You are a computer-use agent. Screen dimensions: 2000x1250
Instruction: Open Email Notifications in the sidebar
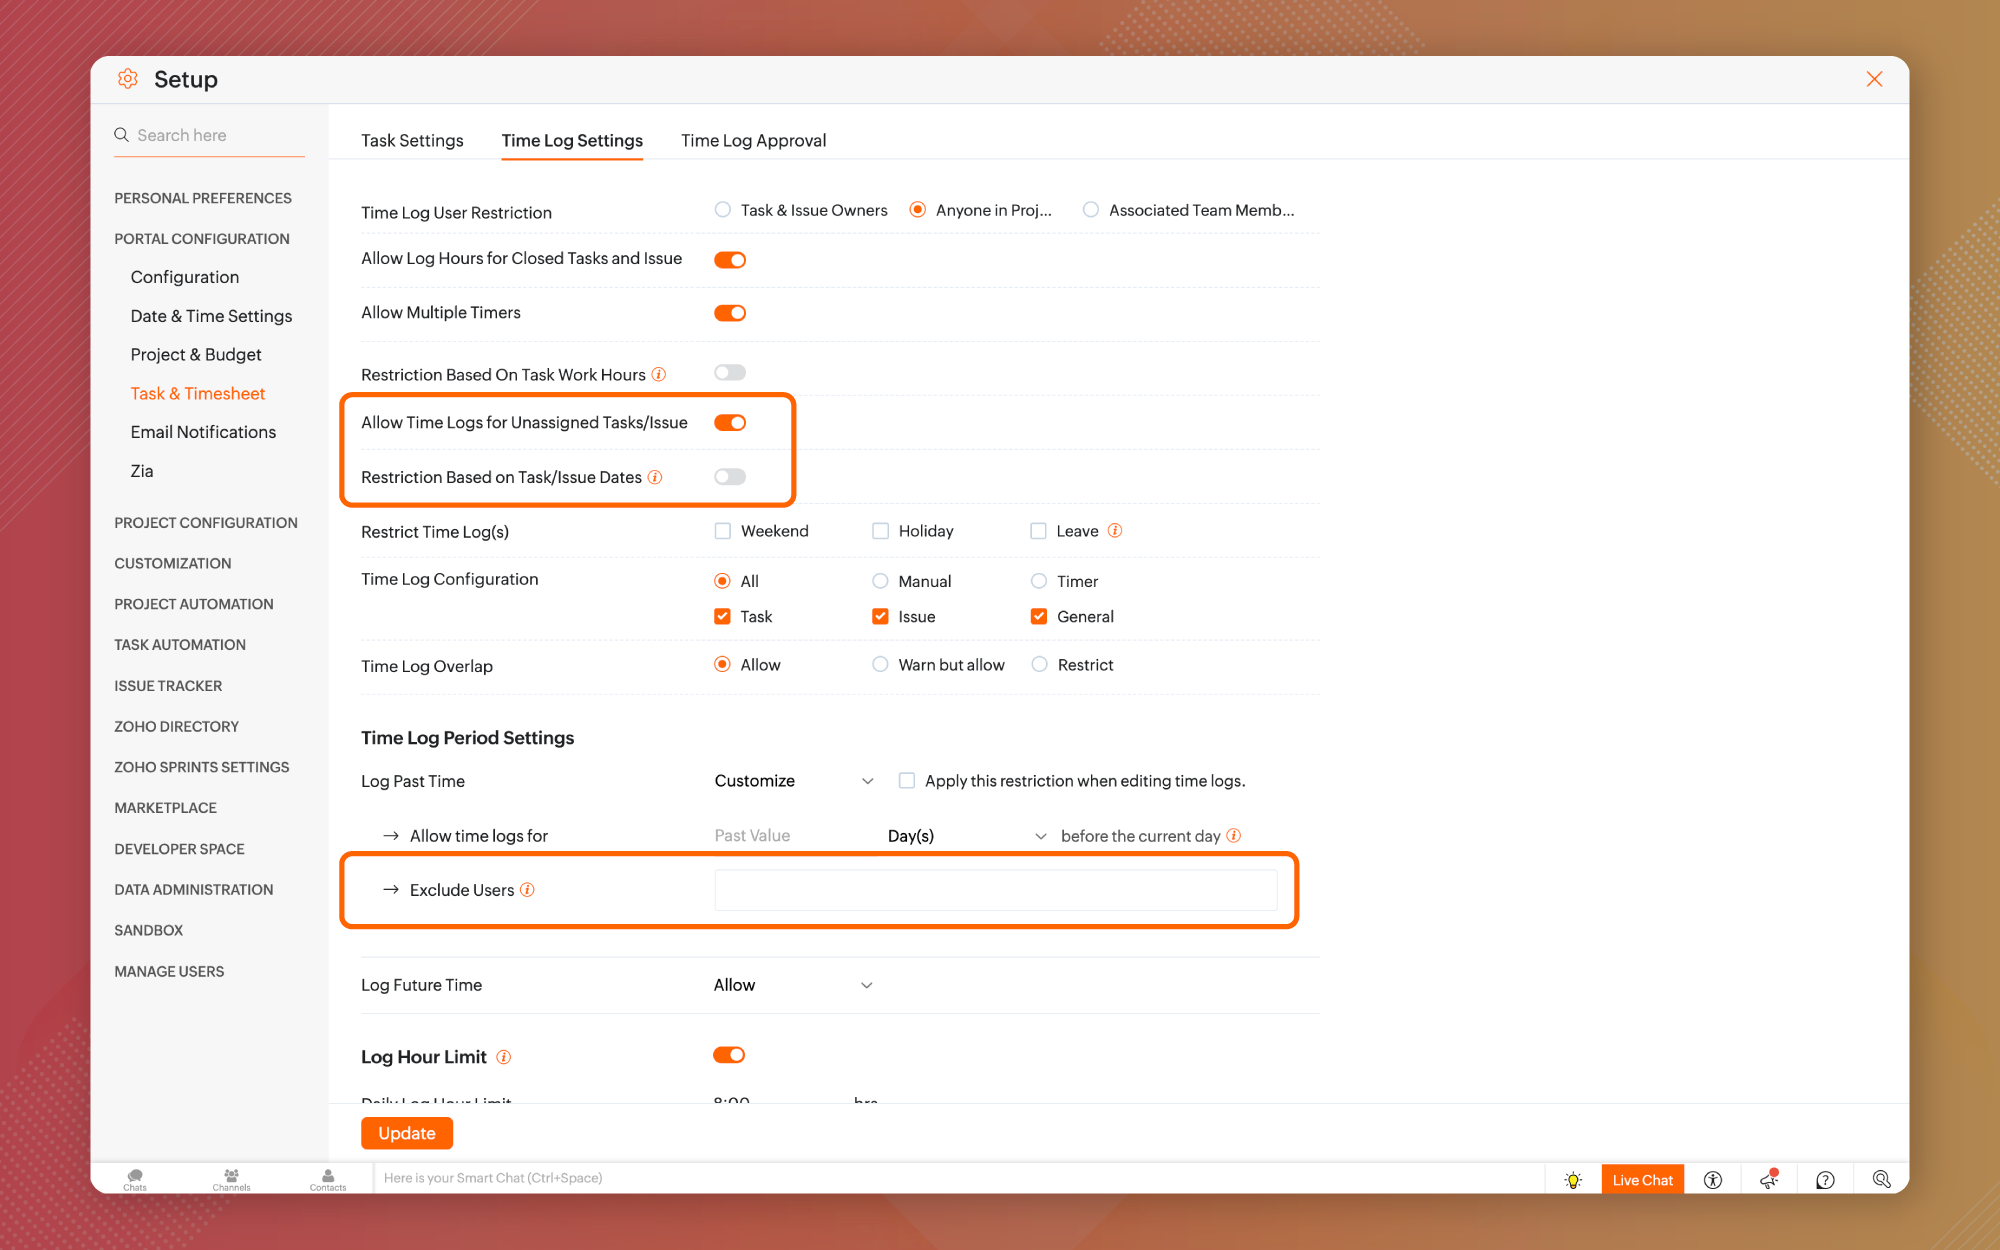pyautogui.click(x=203, y=432)
